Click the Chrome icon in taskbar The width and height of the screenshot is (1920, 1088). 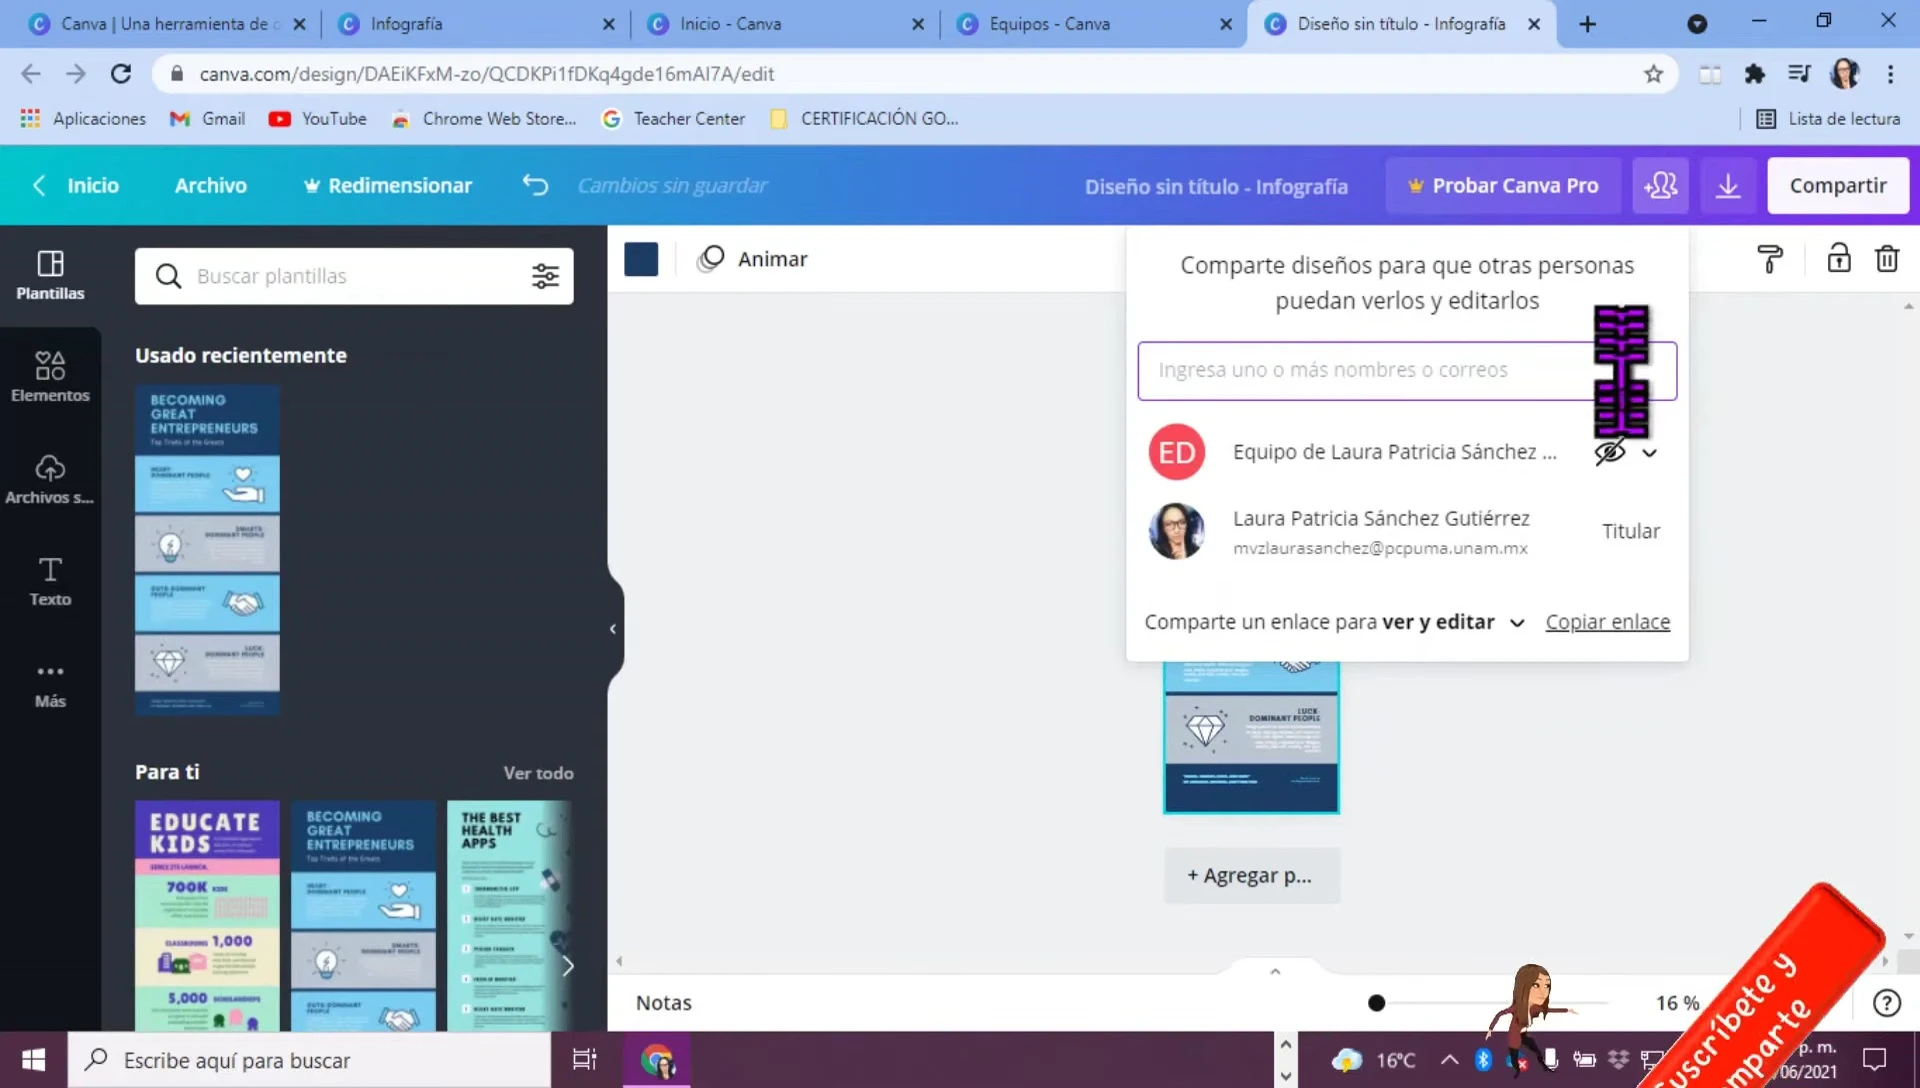(657, 1060)
